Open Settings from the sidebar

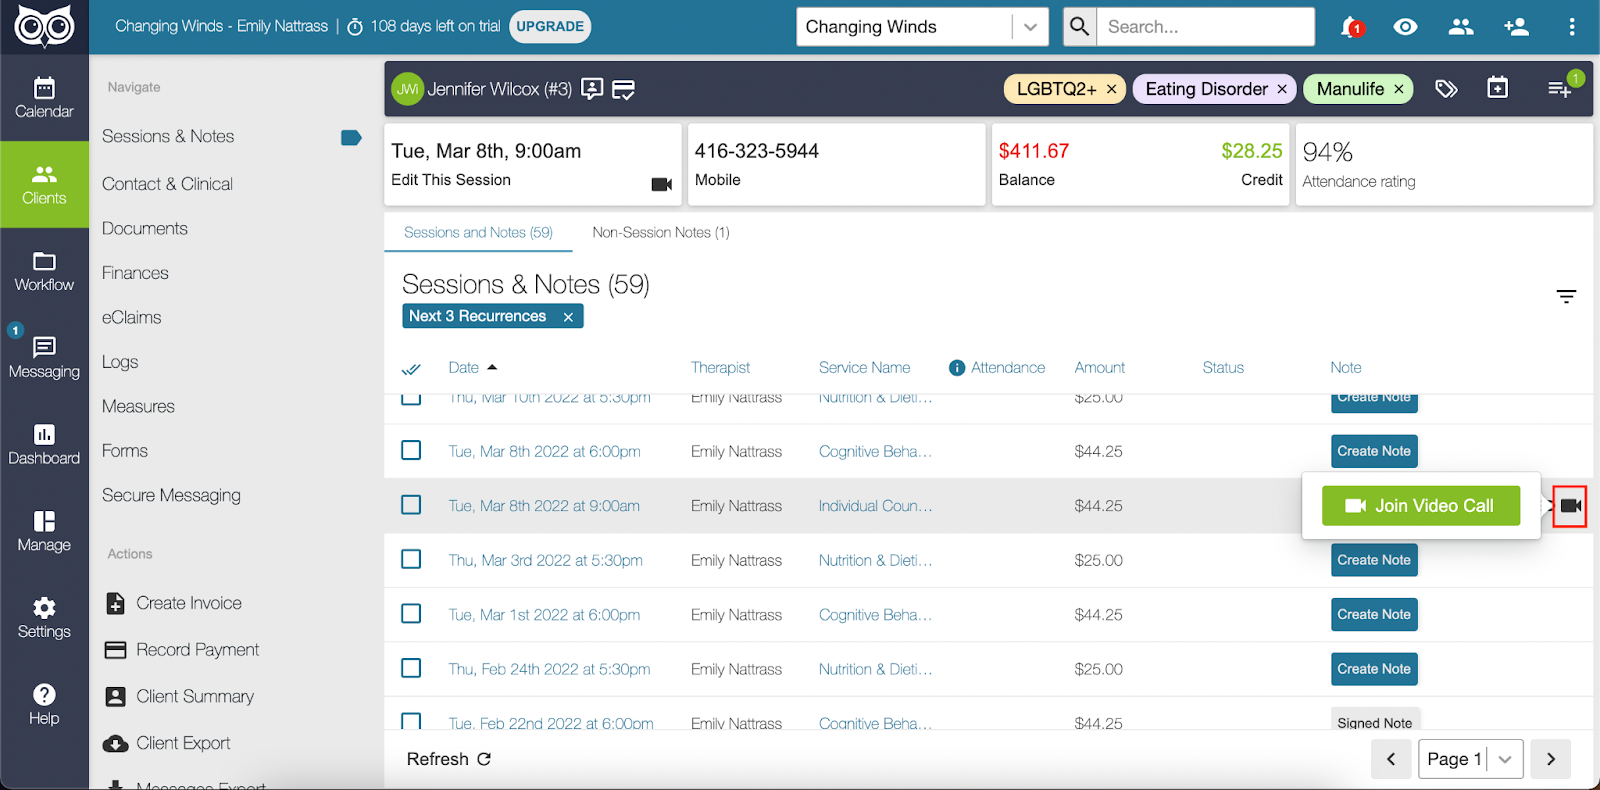[44, 618]
